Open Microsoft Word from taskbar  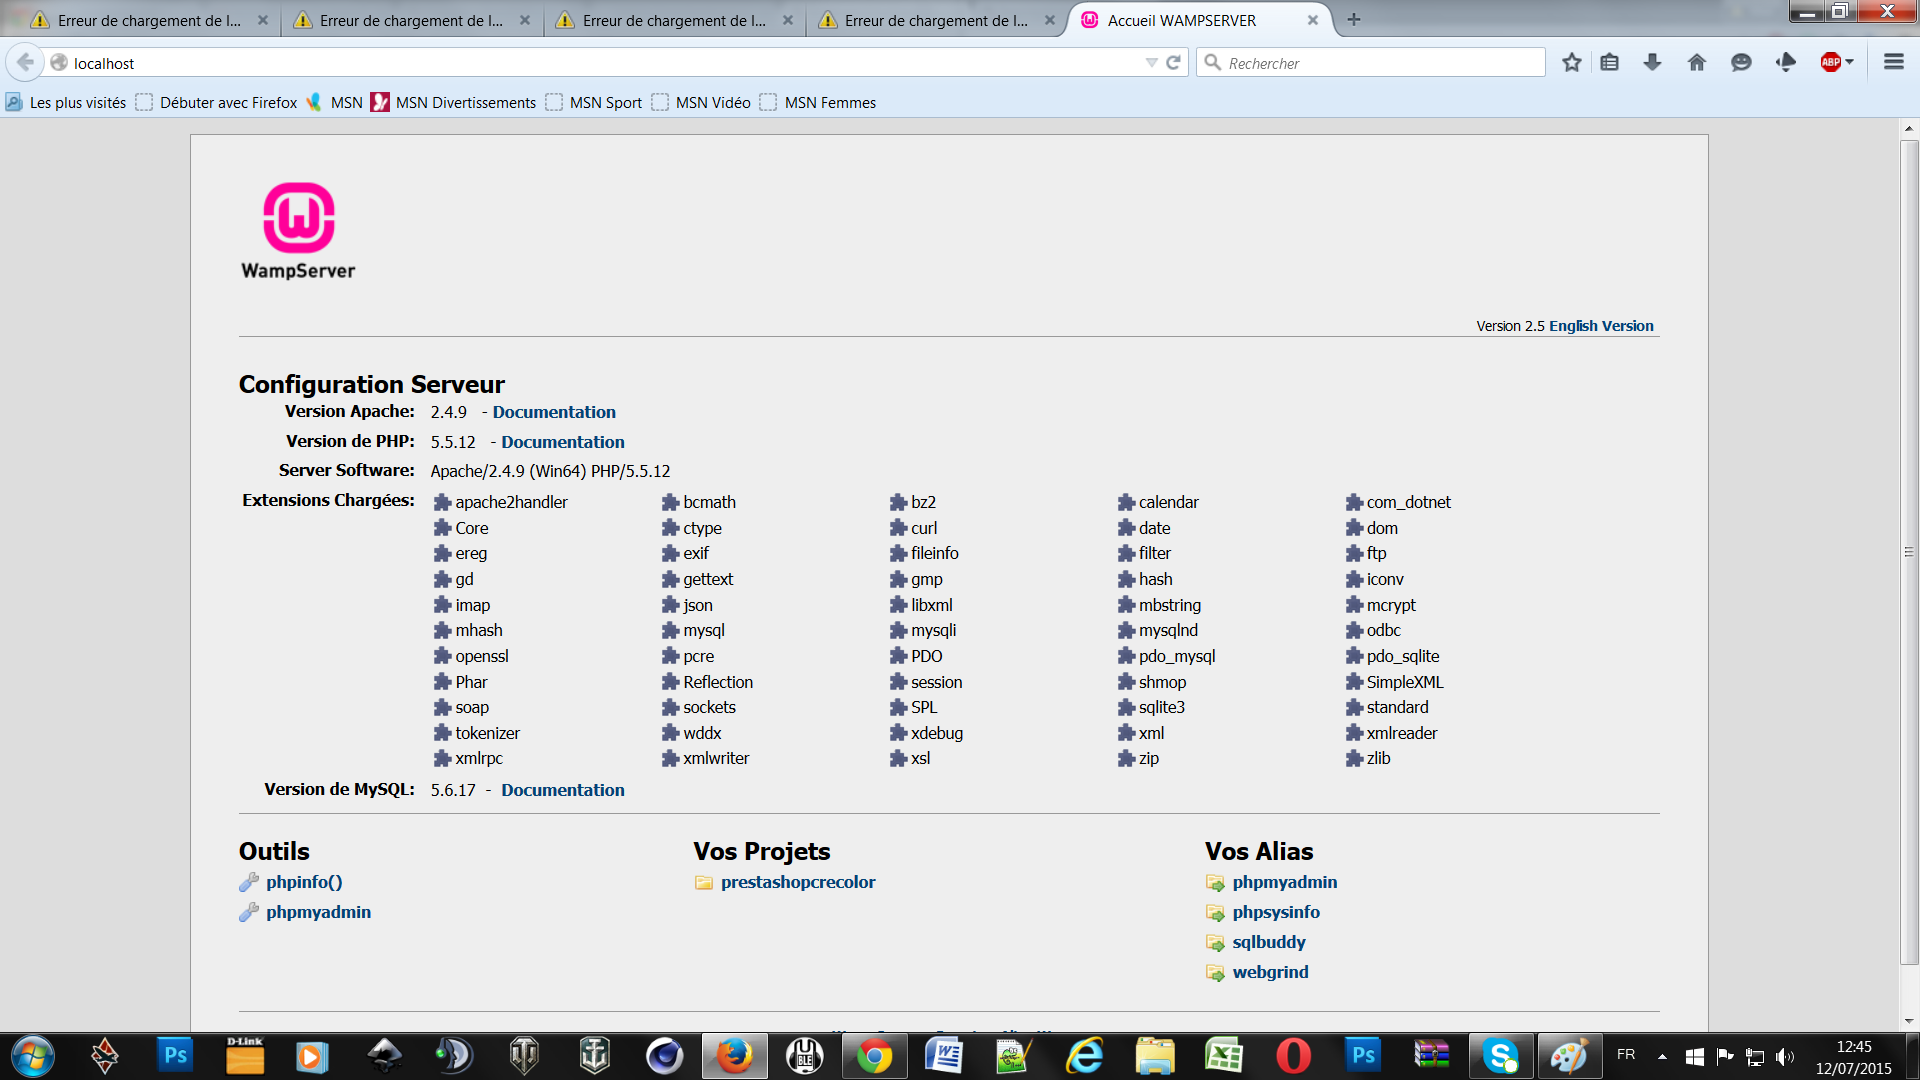point(944,1056)
